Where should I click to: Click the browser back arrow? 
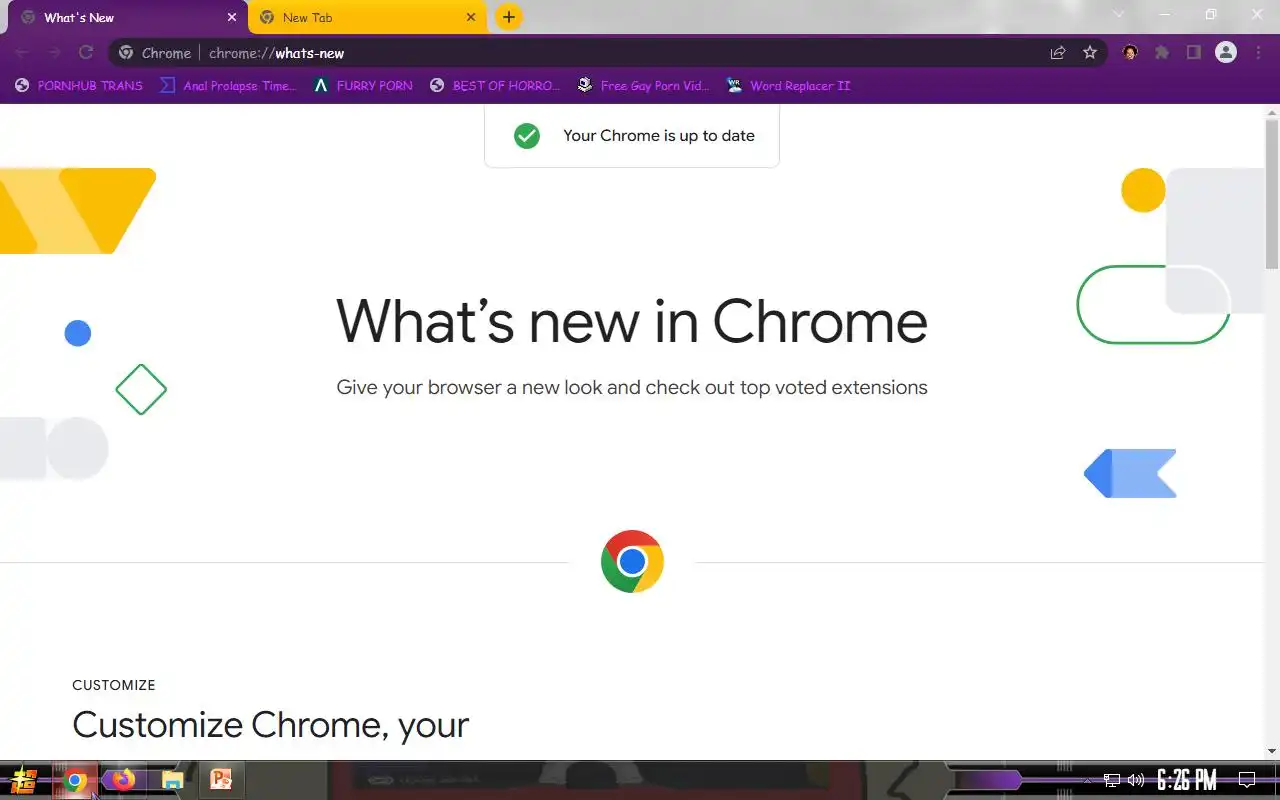22,53
